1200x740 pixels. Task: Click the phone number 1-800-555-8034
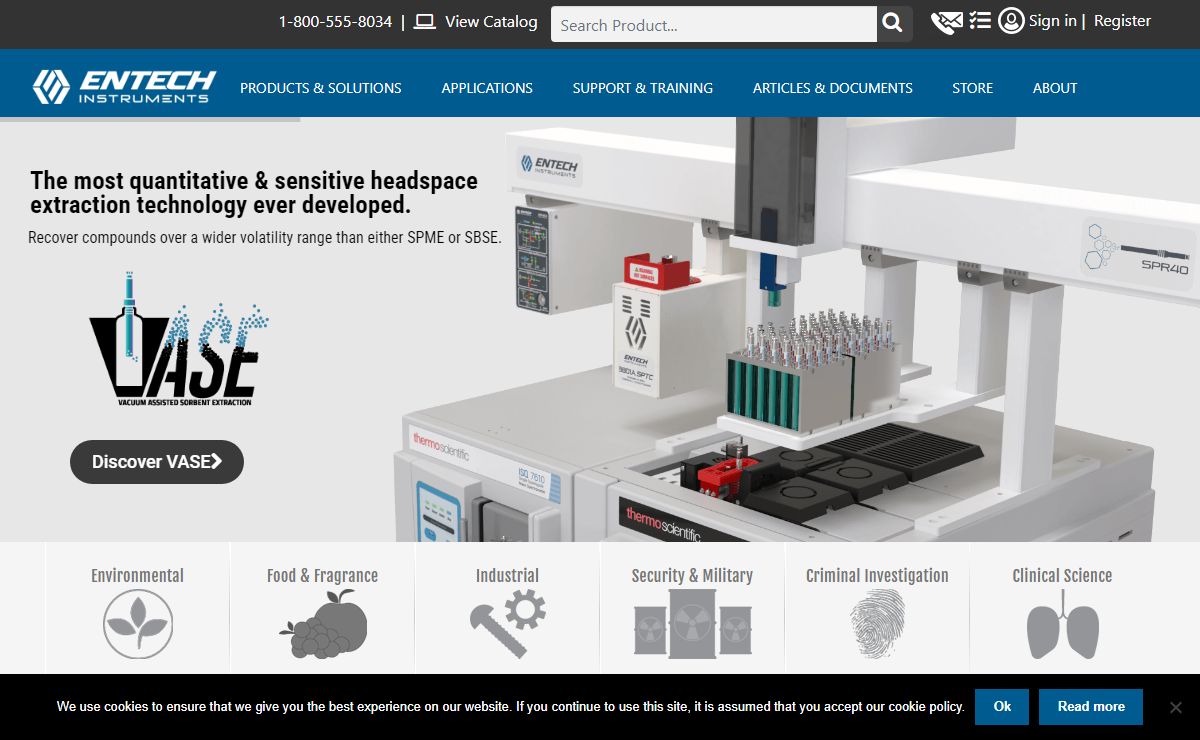click(335, 21)
